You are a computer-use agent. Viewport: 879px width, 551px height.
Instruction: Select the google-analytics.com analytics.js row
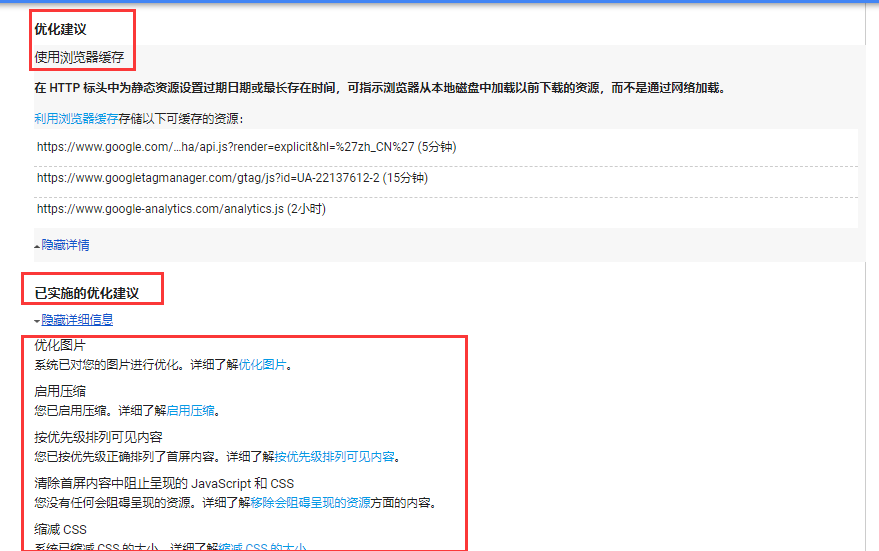click(181, 209)
